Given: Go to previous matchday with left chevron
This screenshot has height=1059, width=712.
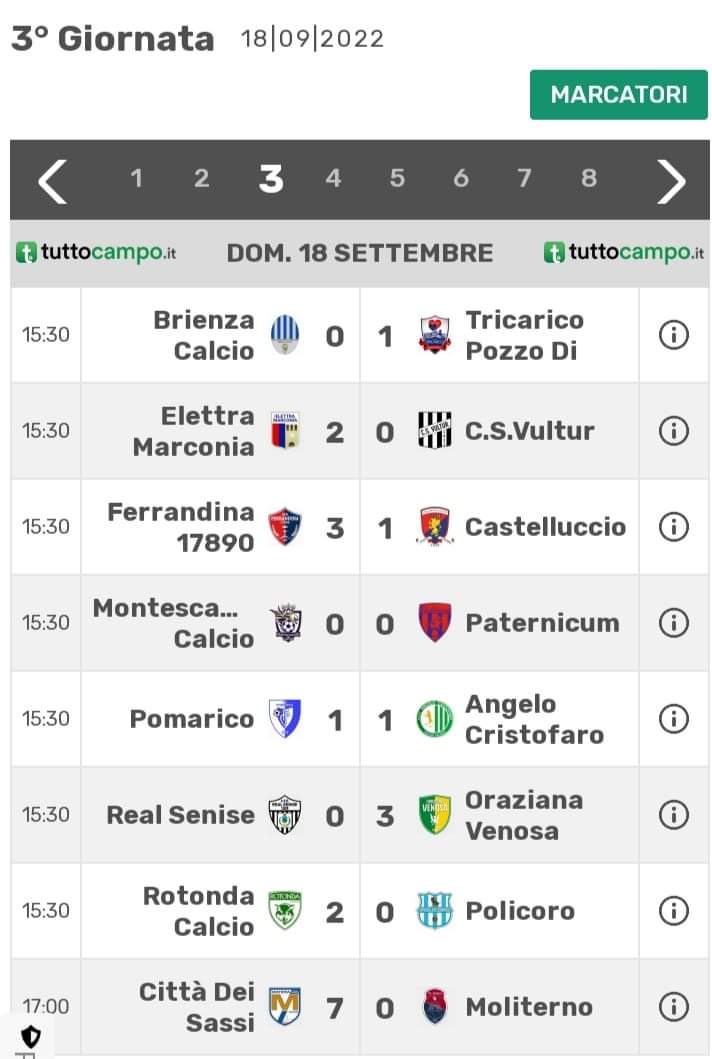Looking at the screenshot, I should (52, 181).
